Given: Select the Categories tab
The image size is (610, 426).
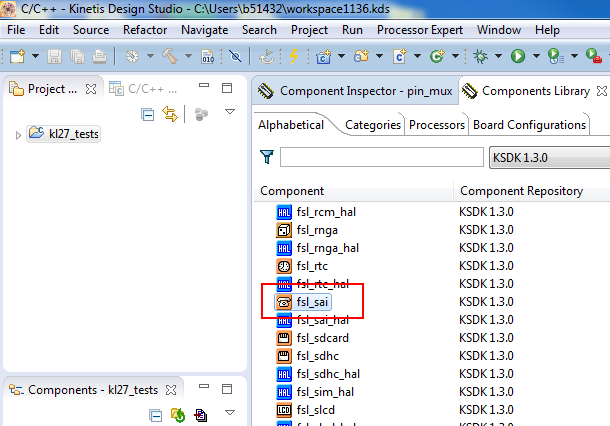Looking at the screenshot, I should 373,125.
